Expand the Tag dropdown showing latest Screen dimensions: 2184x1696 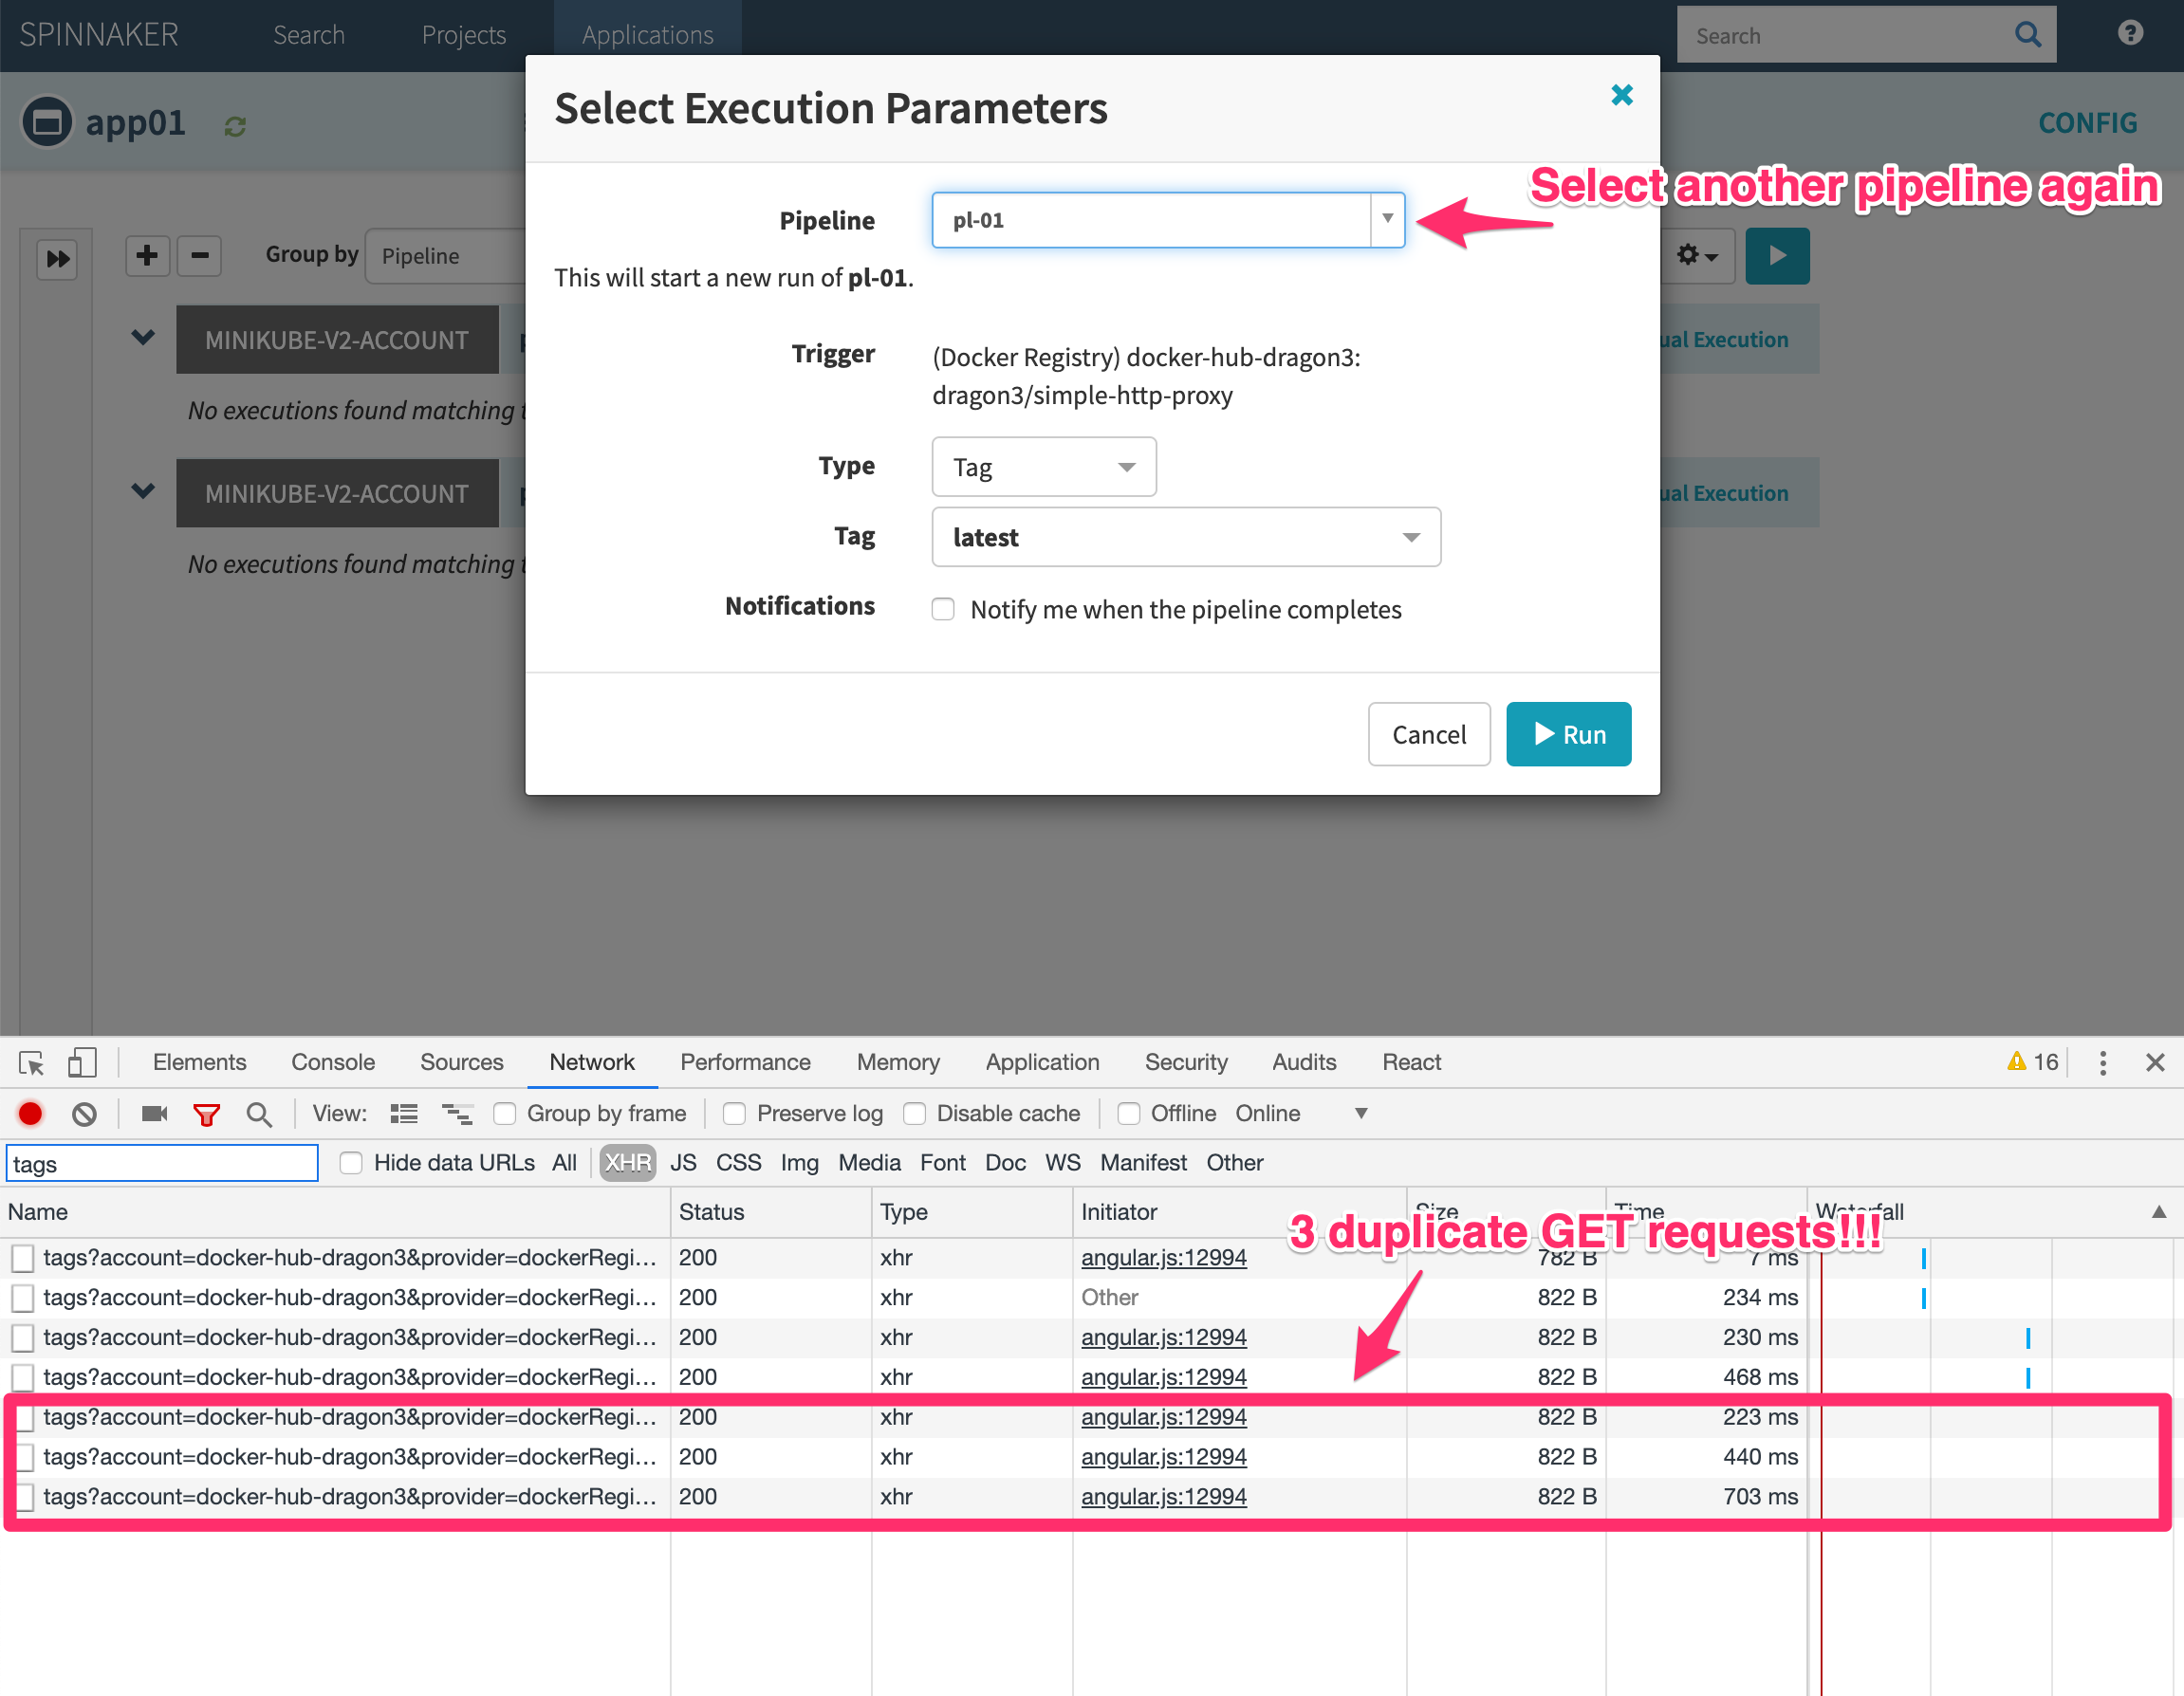click(1185, 537)
